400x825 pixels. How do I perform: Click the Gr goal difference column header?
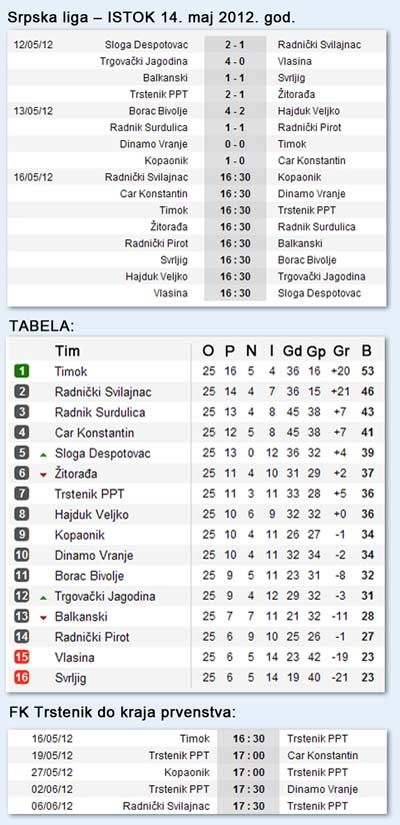click(x=342, y=351)
